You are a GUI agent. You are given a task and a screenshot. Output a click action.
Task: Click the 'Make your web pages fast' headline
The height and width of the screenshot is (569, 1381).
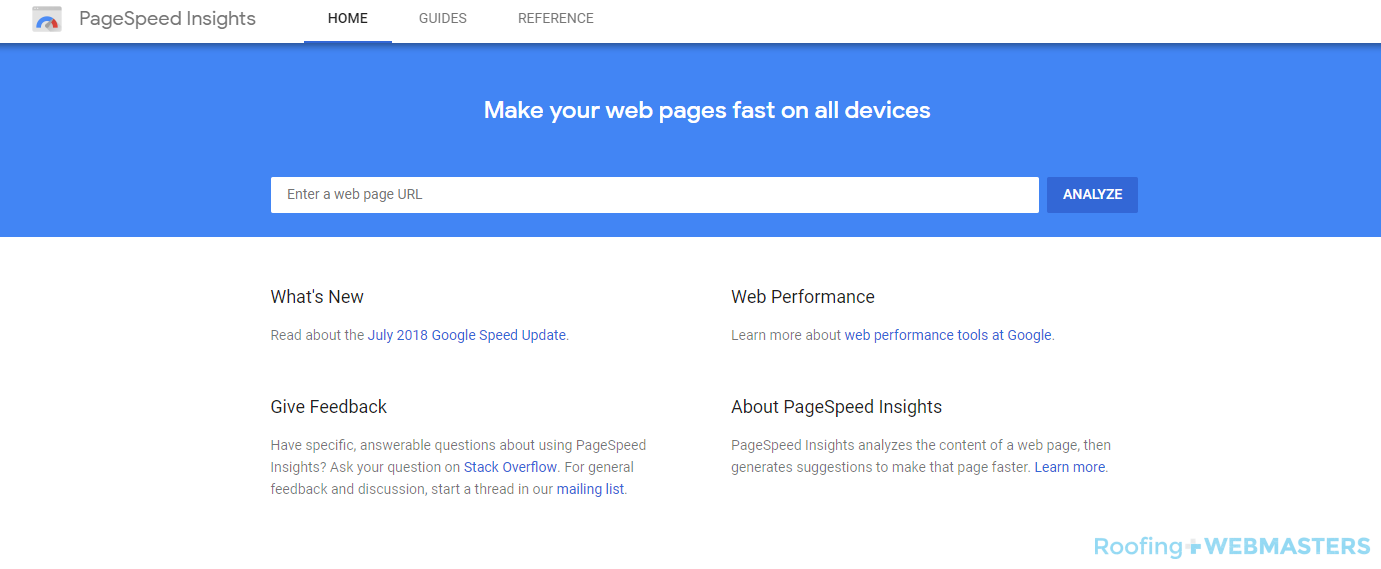click(706, 110)
